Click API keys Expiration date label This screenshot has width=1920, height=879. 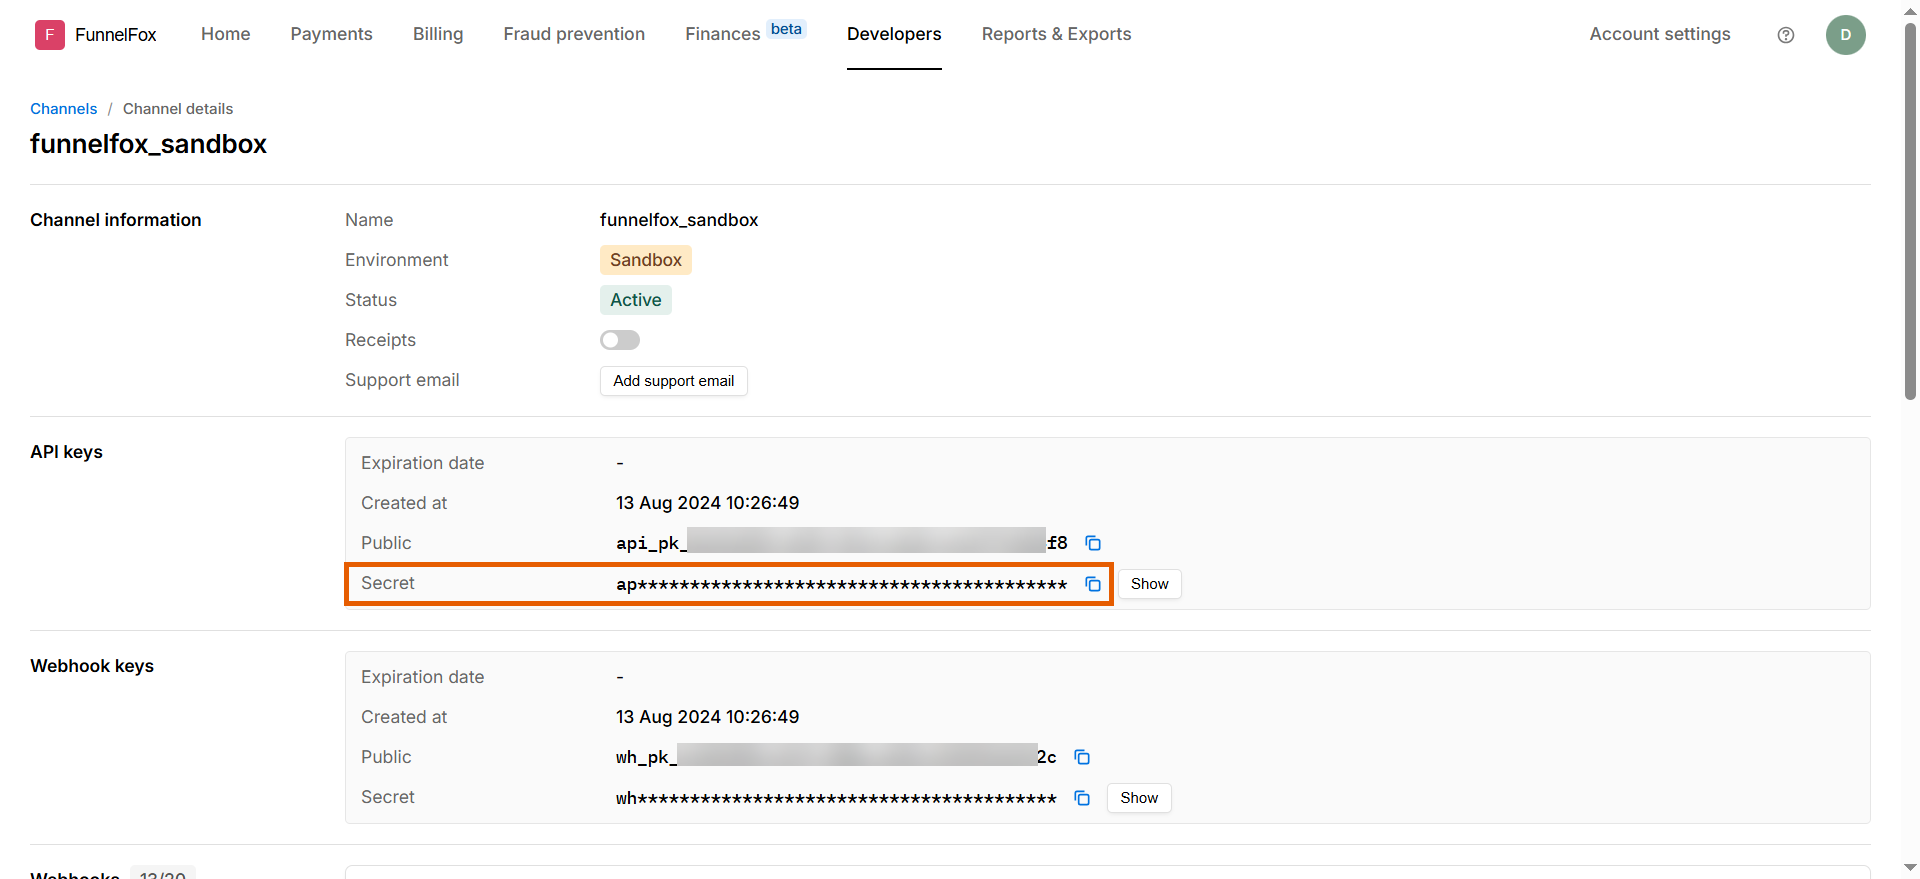423,463
